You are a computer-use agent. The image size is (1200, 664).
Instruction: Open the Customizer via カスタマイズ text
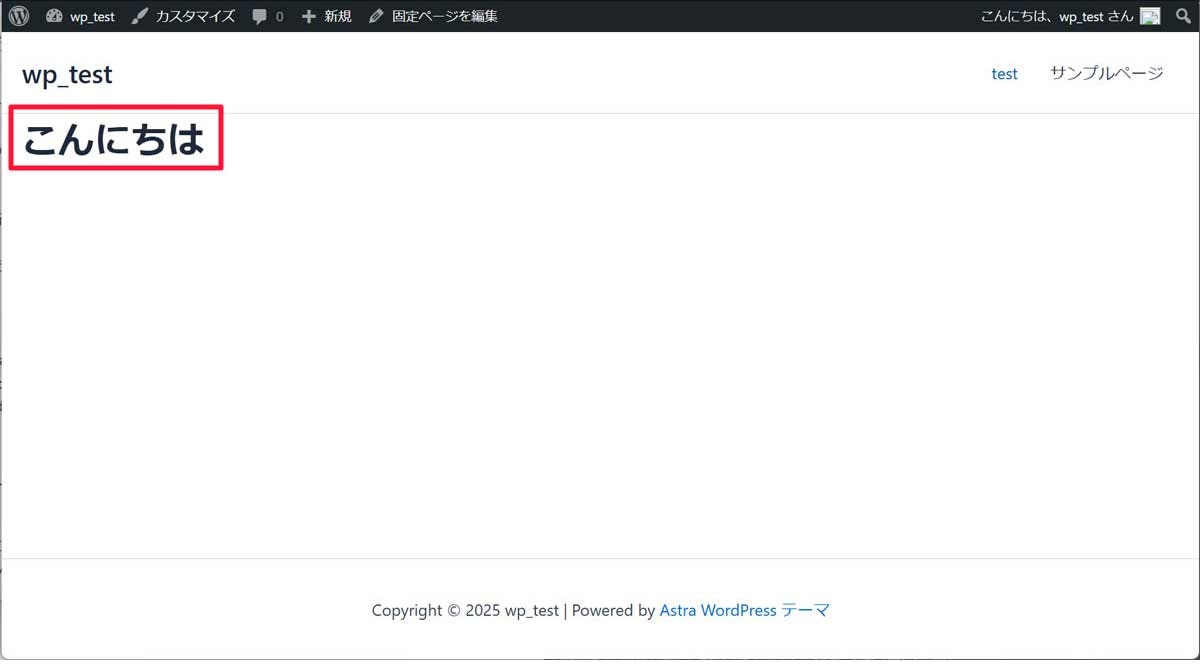[x=195, y=15]
